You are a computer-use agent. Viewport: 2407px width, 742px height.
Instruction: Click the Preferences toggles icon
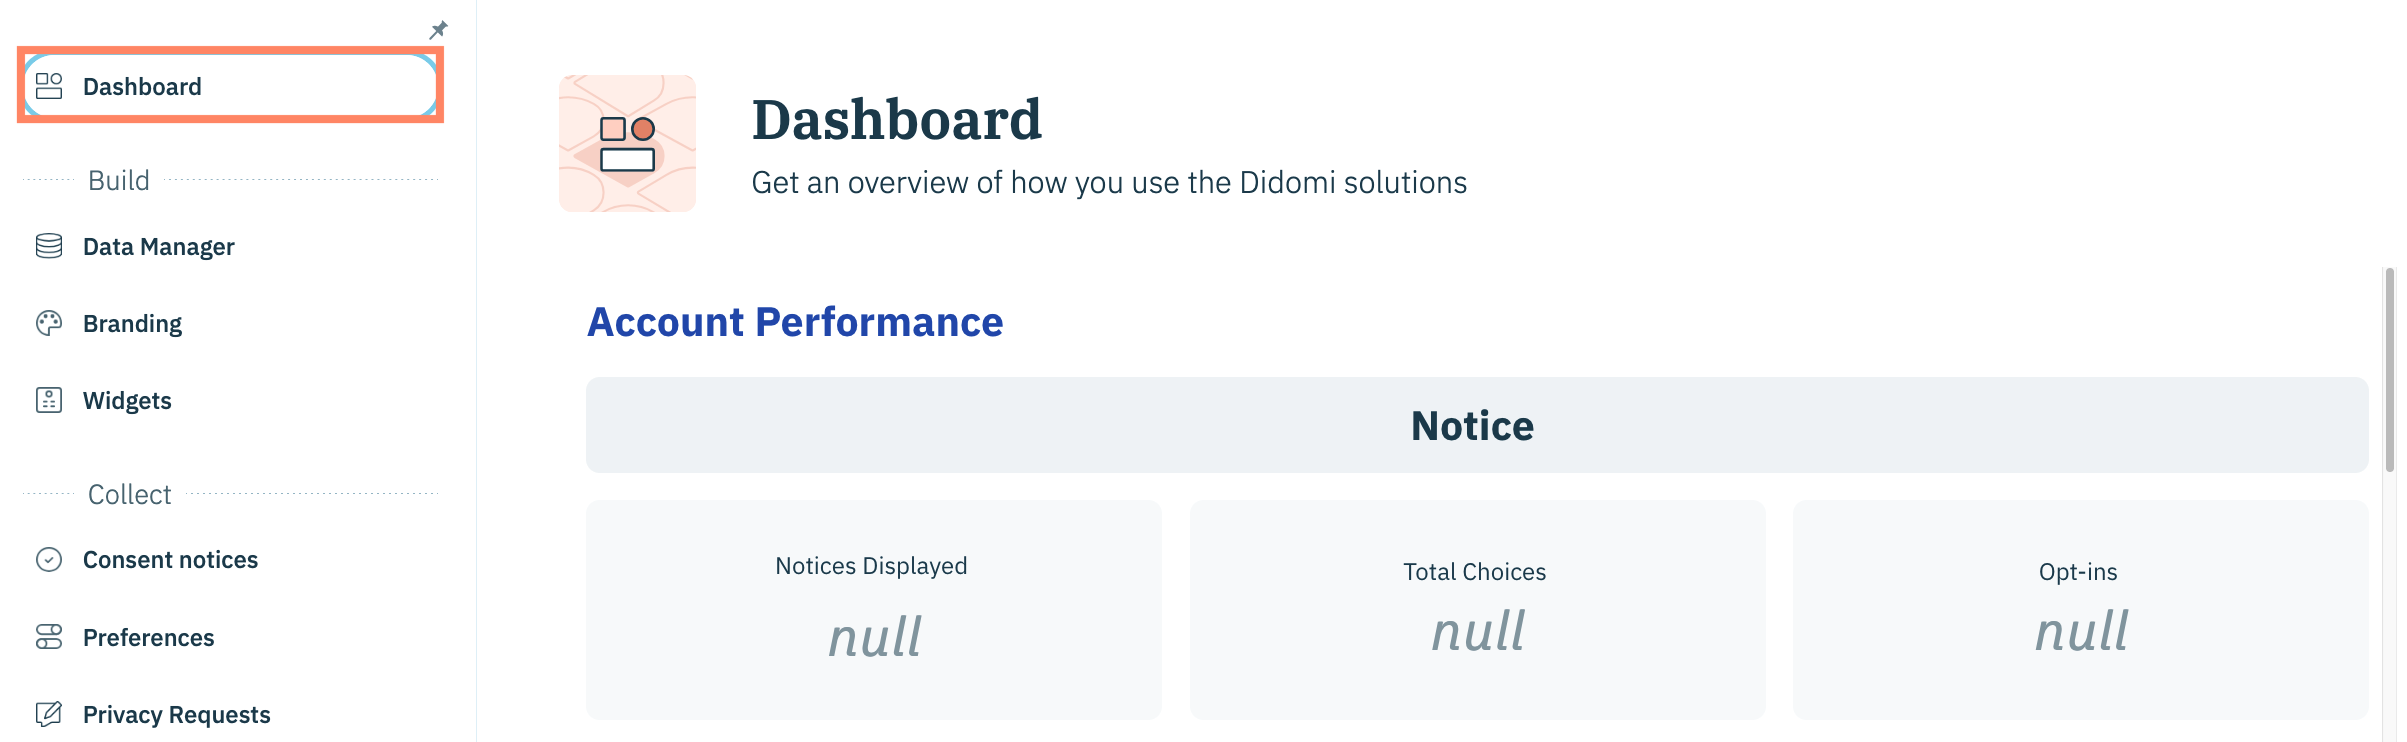[x=49, y=637]
